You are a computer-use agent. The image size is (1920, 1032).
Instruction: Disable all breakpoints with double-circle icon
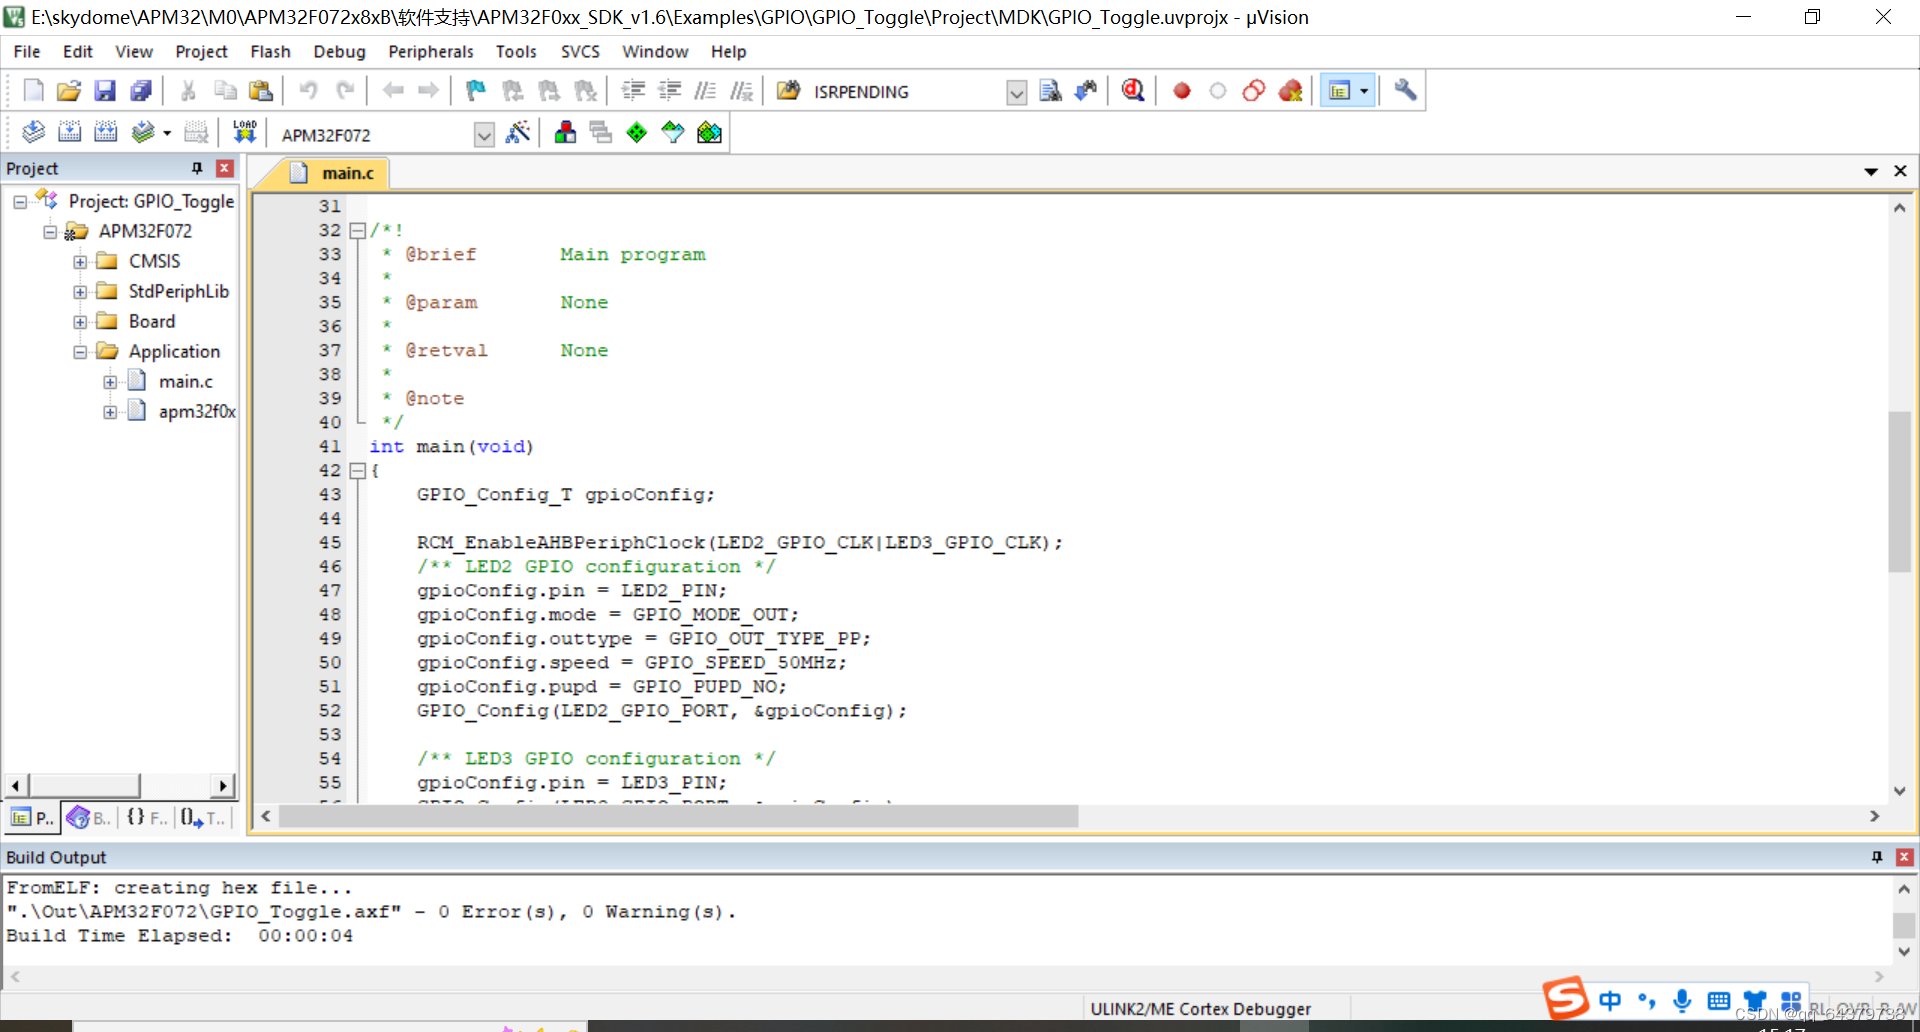[1254, 91]
